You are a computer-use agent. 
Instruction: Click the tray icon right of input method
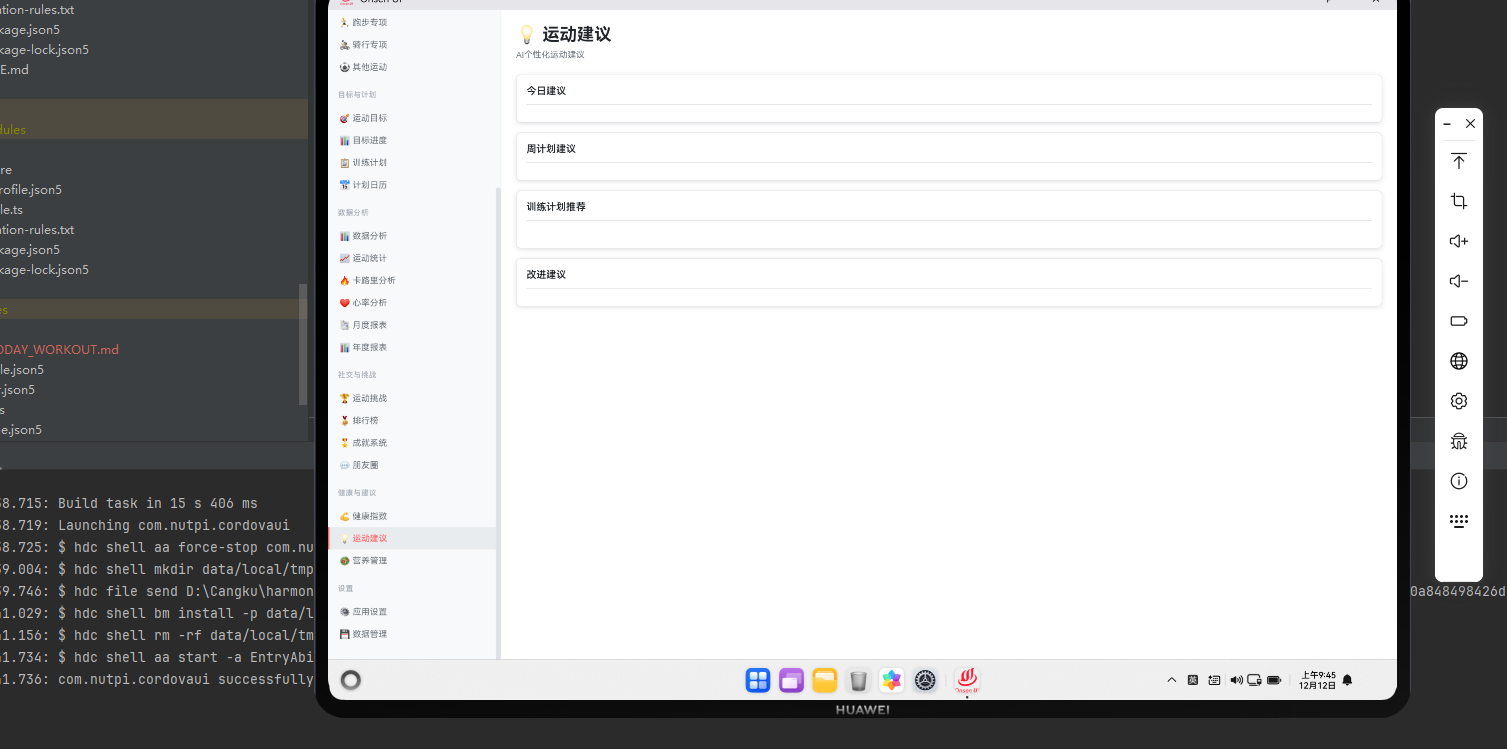point(1214,680)
